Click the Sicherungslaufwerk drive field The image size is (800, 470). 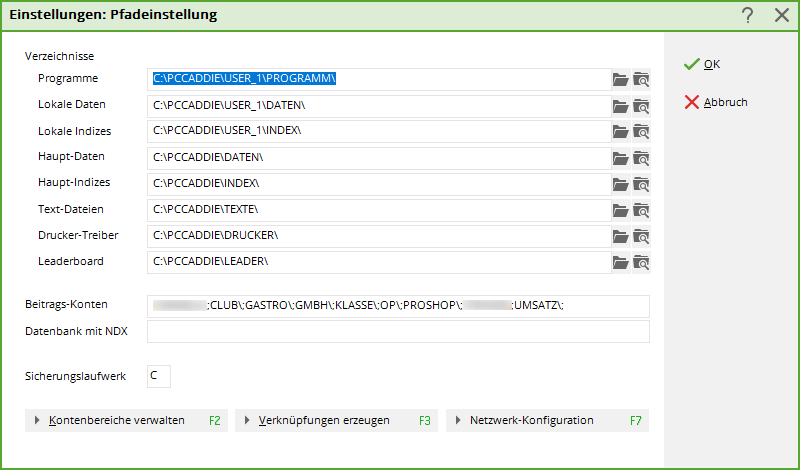pyautogui.click(x=159, y=376)
